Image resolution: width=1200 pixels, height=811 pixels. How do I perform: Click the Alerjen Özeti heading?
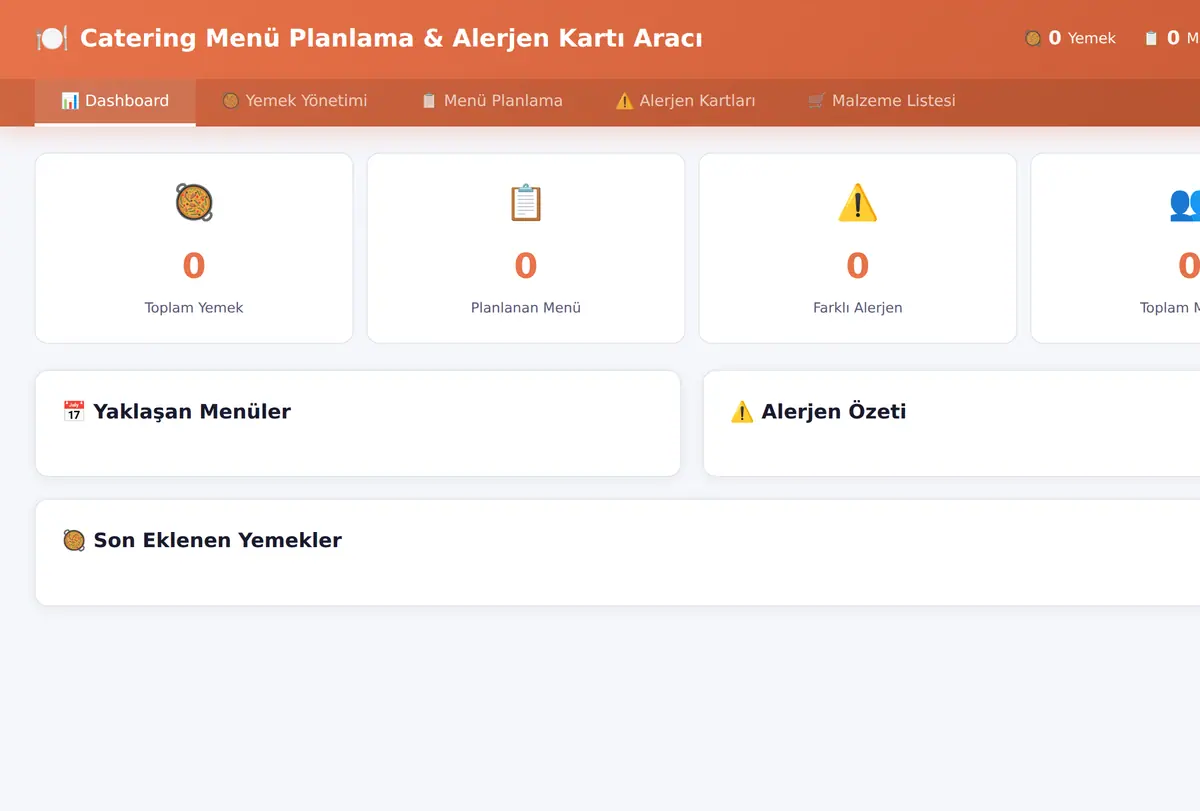point(834,411)
